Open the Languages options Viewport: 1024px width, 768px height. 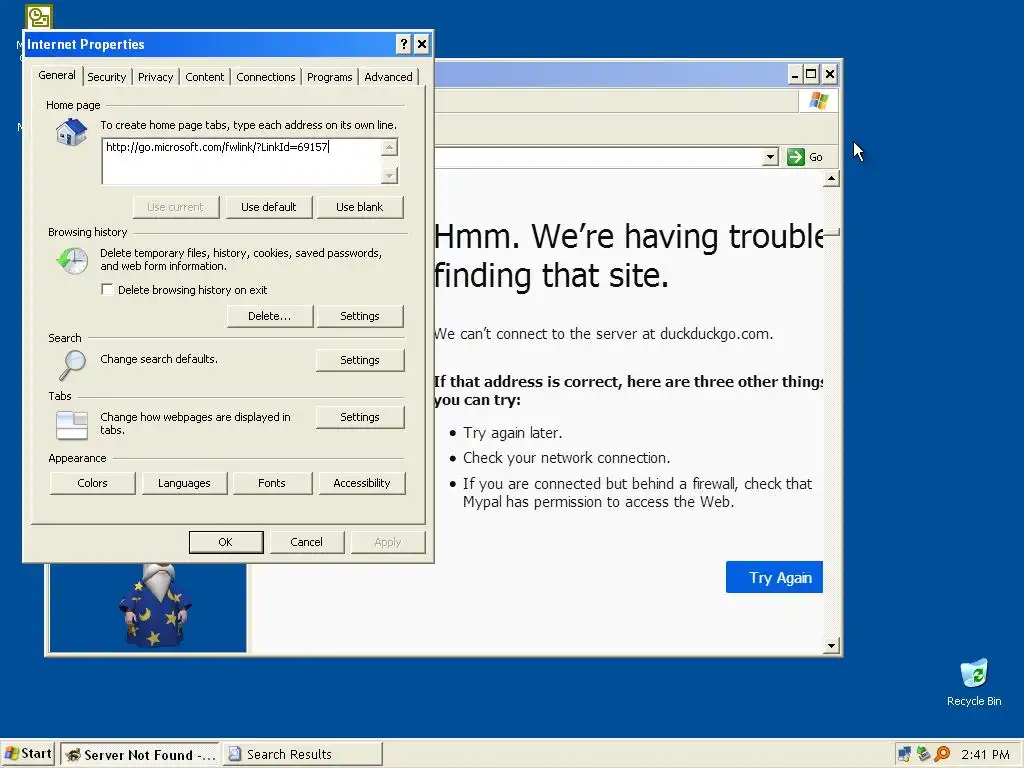pyautogui.click(x=184, y=483)
